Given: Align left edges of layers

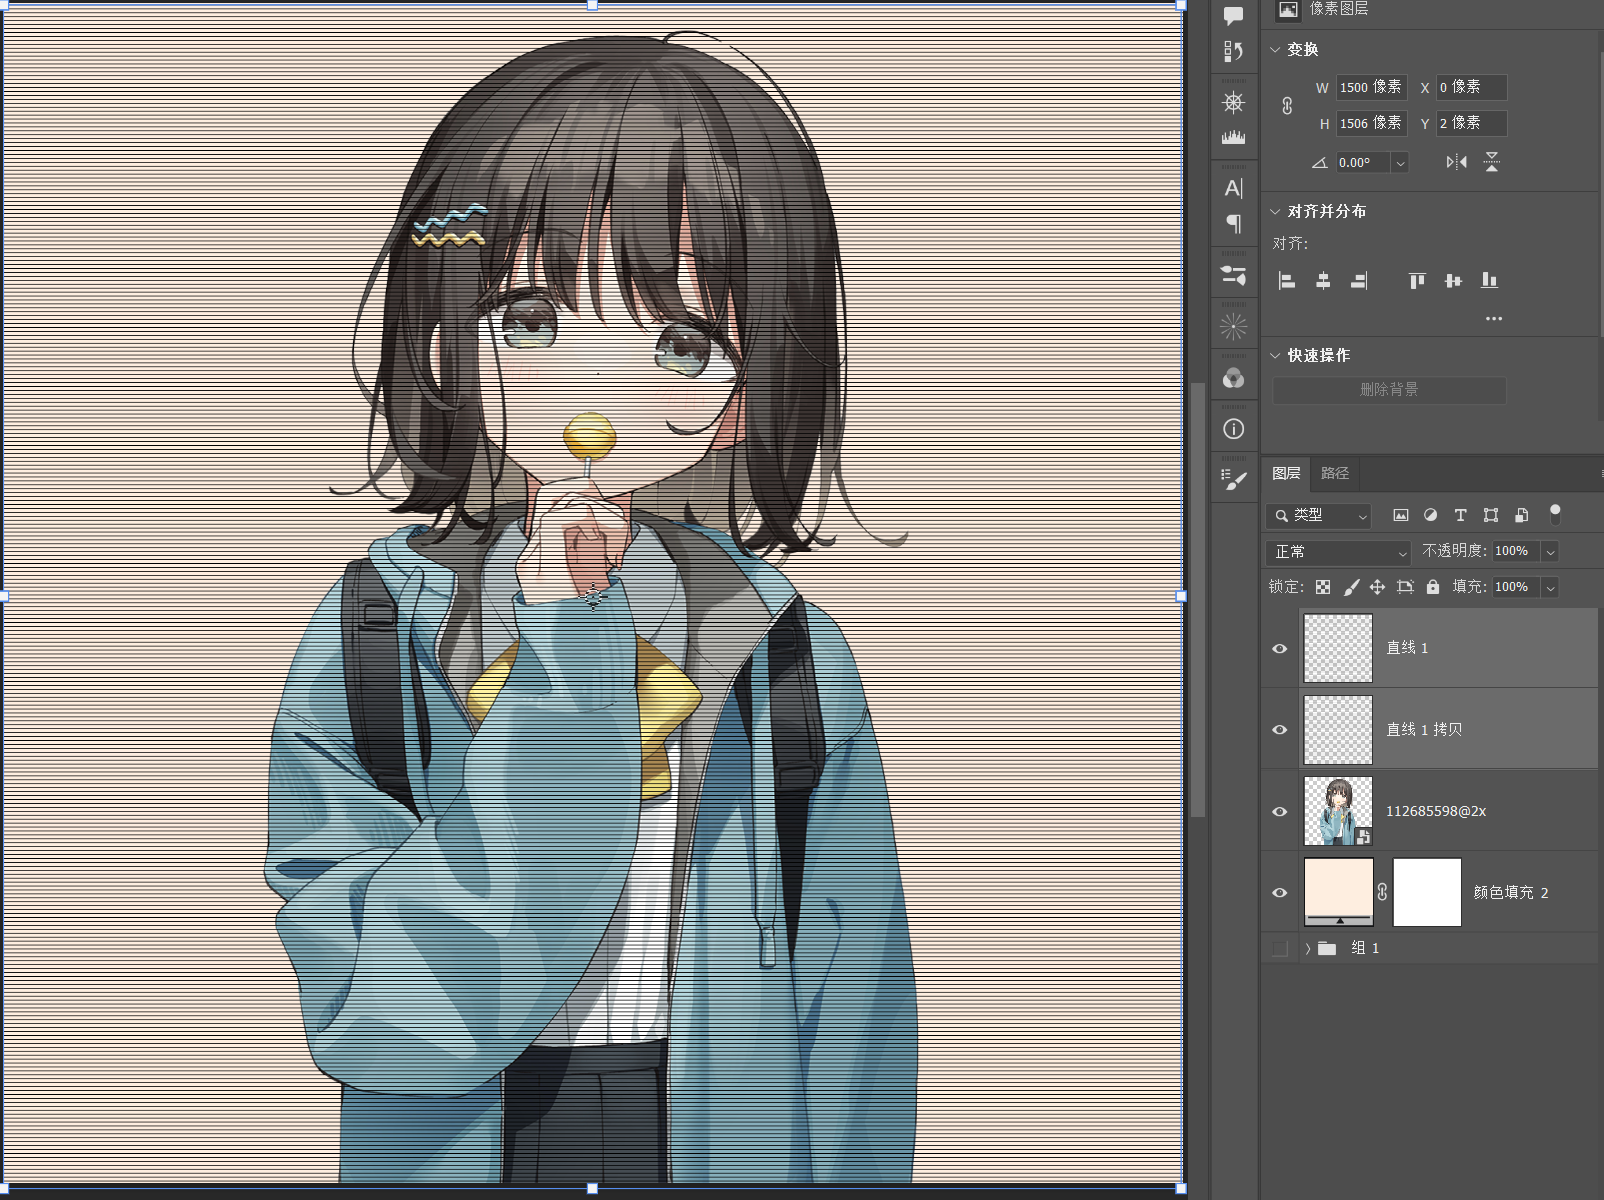Looking at the screenshot, I should coord(1287,281).
